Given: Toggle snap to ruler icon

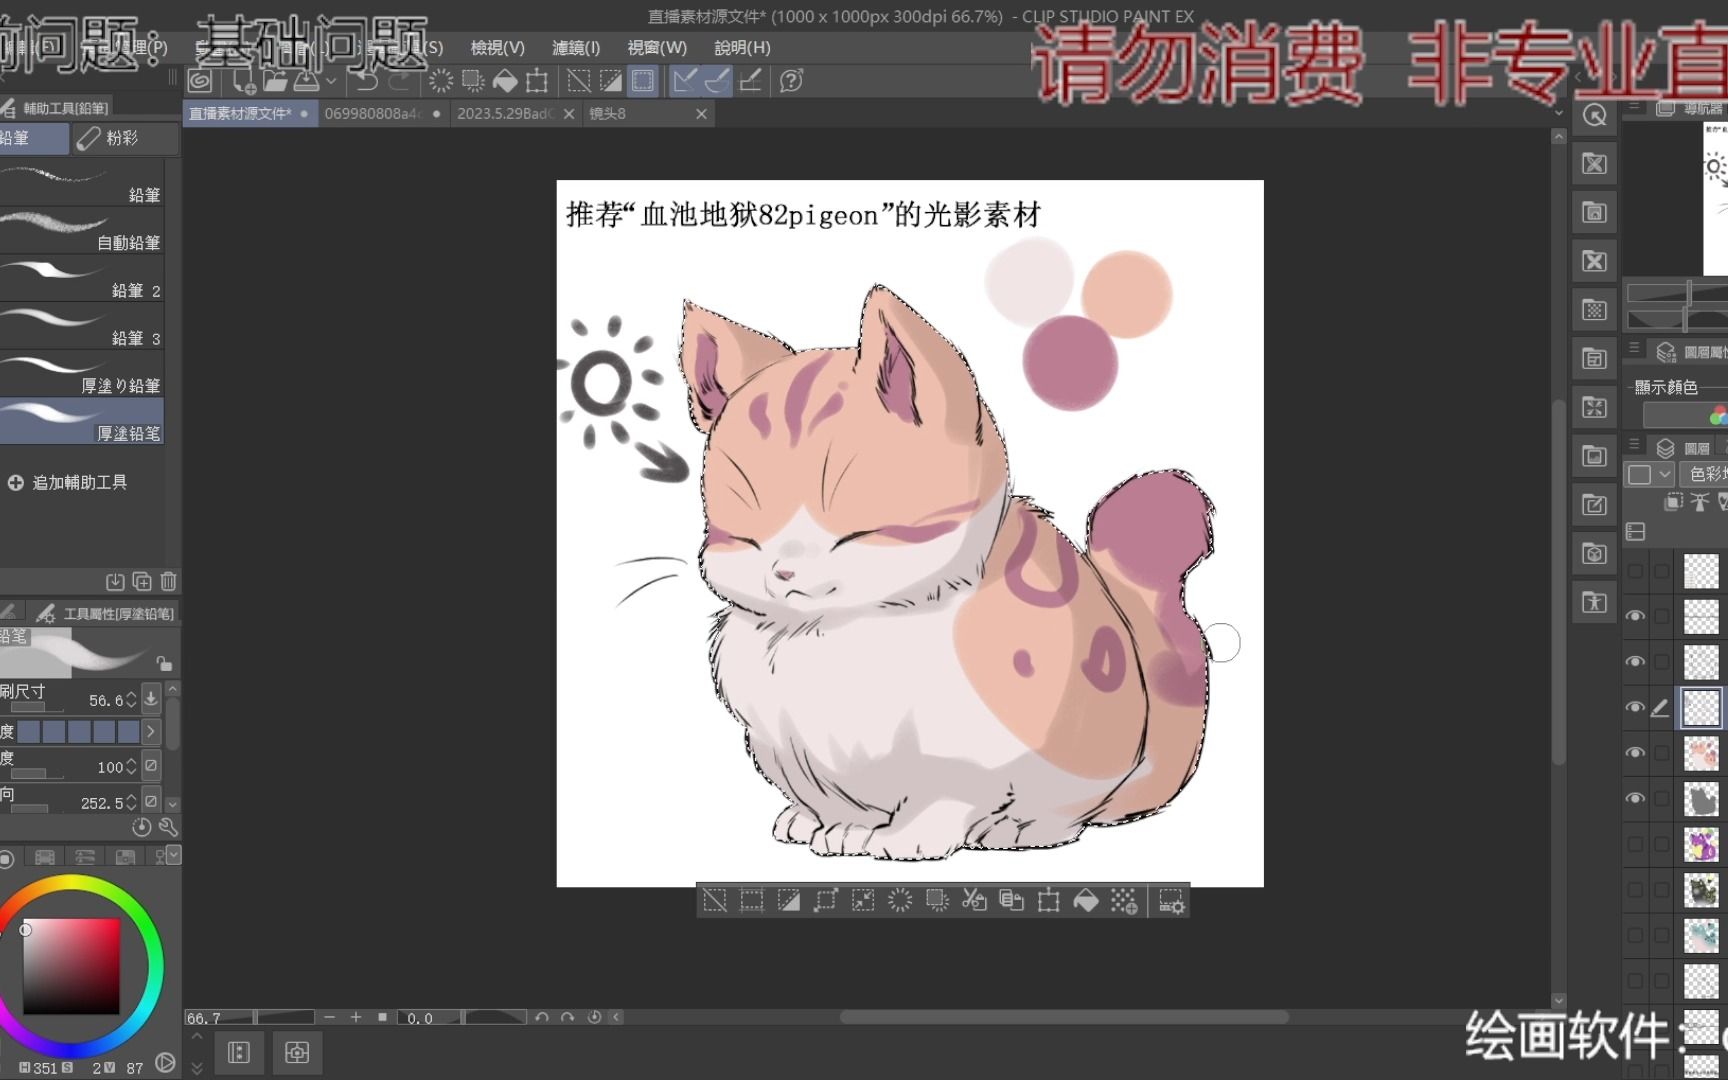Looking at the screenshot, I should click(x=684, y=81).
